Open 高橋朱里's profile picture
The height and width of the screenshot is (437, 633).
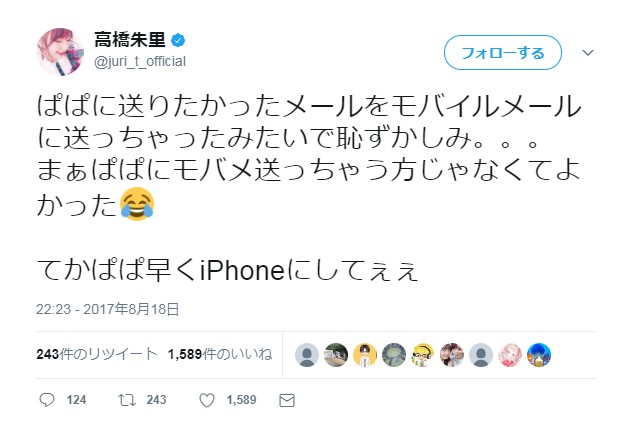pyautogui.click(x=61, y=52)
